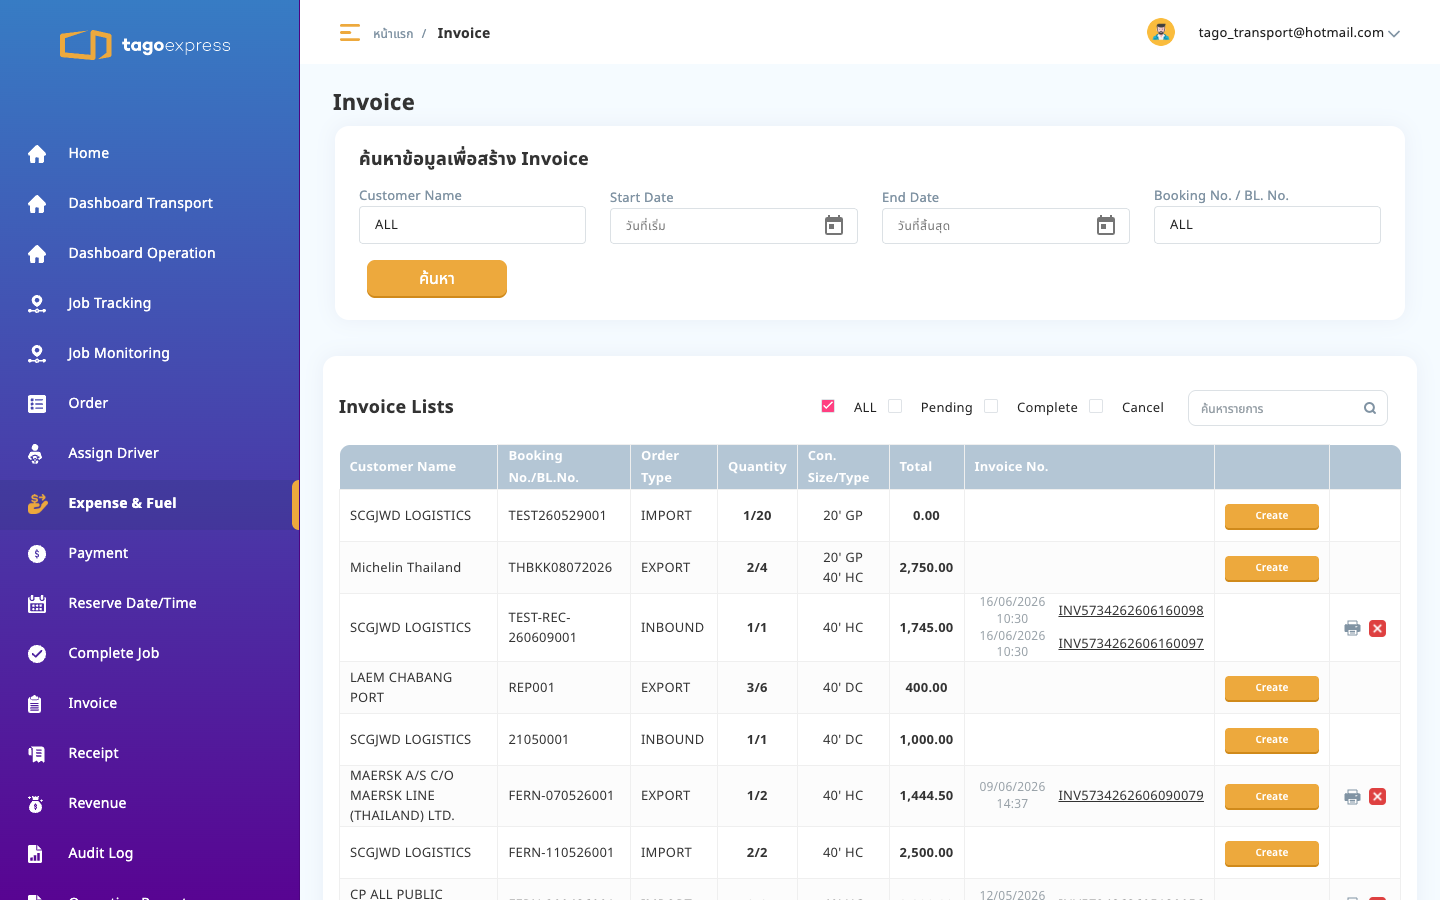The image size is (1440, 900).
Task: Click the Expense & Fuel hand-coin icon
Action: [x=38, y=504]
